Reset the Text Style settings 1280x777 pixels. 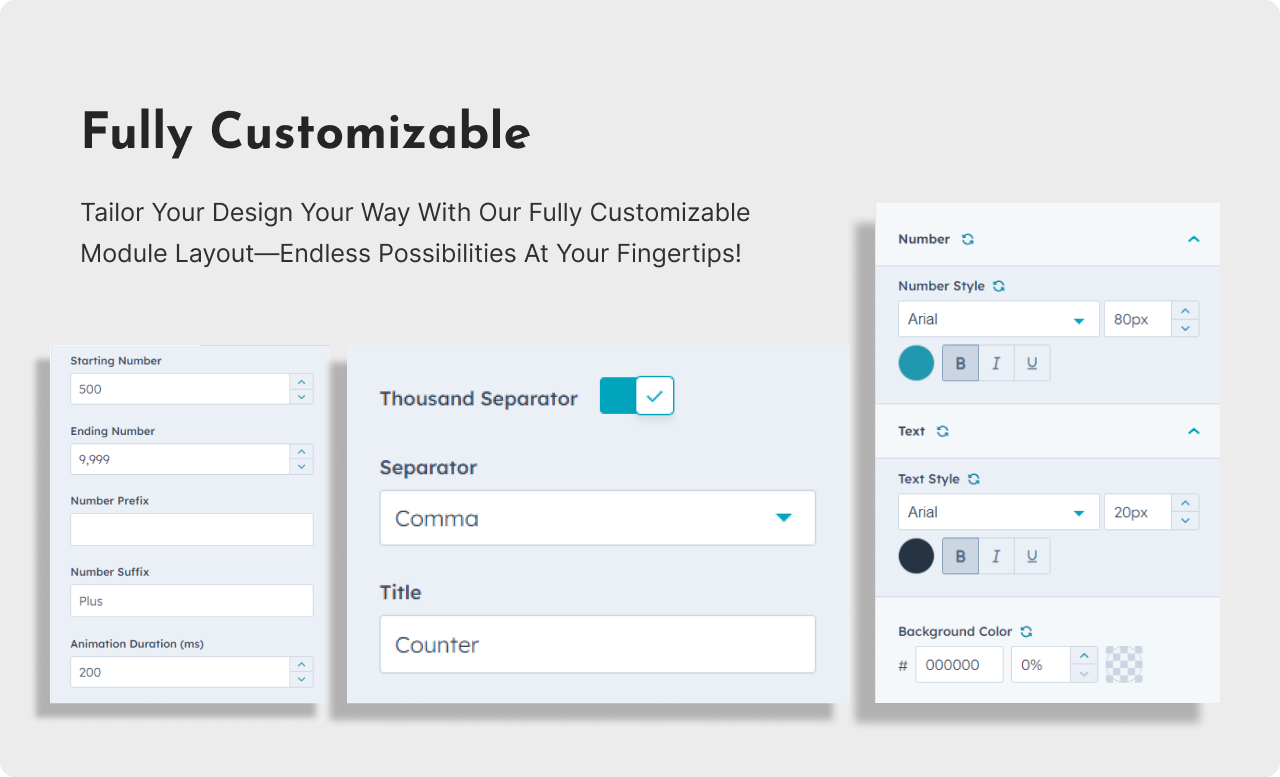pyautogui.click(x=973, y=479)
